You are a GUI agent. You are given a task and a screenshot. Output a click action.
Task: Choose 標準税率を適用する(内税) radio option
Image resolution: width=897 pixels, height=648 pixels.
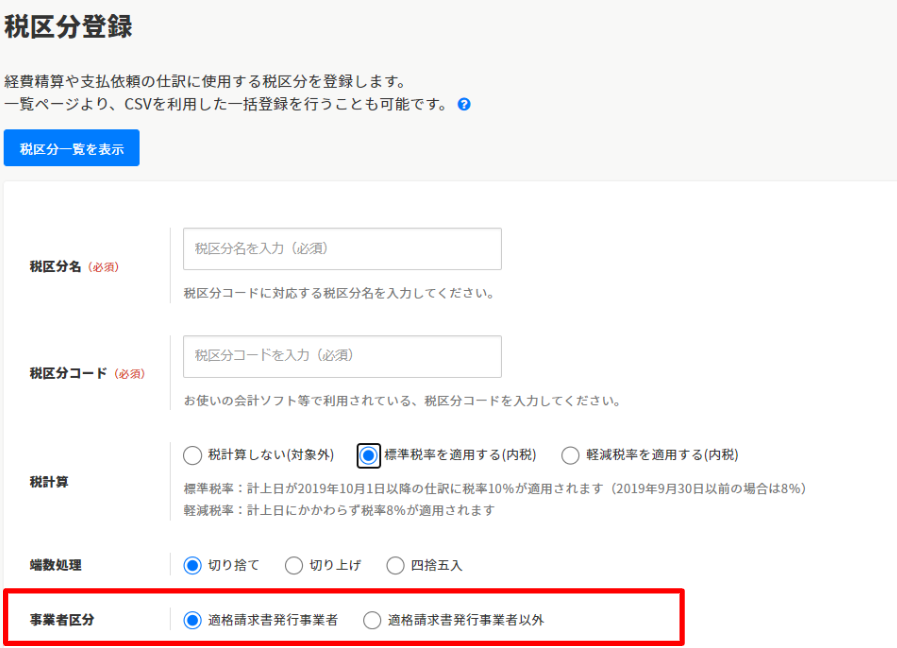(x=369, y=456)
